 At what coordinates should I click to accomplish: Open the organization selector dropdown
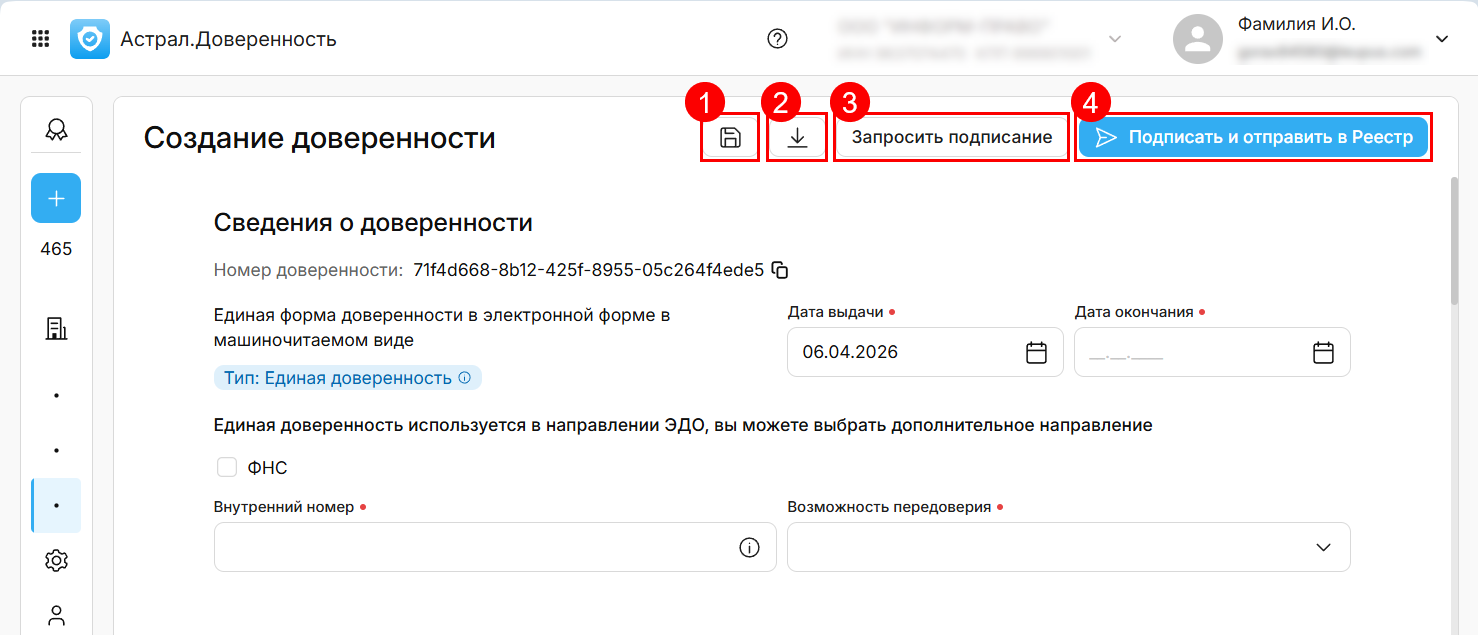pyautogui.click(x=1115, y=39)
